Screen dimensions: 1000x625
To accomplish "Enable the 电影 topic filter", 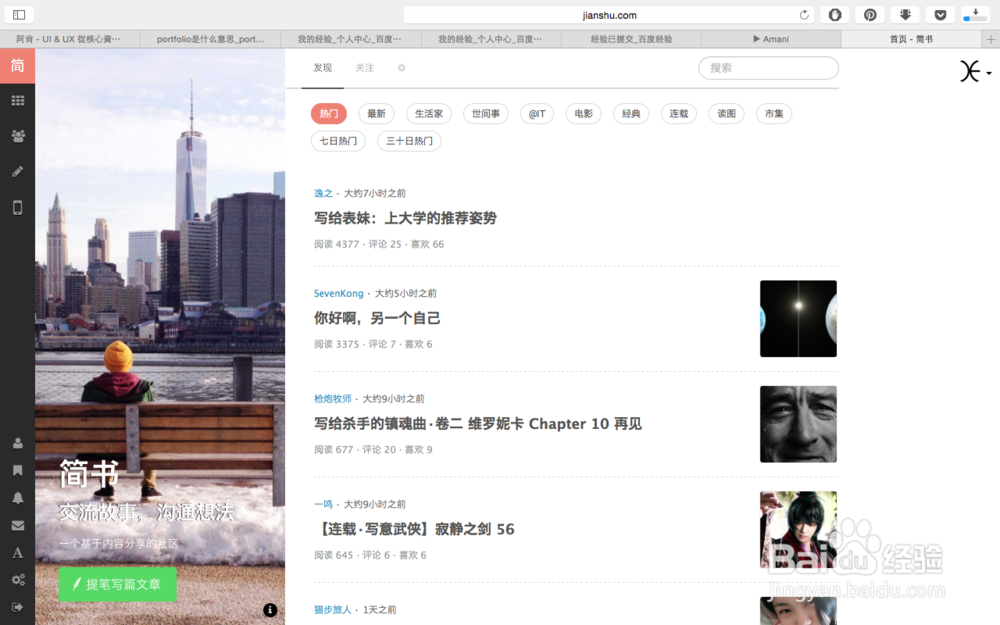I will point(583,113).
